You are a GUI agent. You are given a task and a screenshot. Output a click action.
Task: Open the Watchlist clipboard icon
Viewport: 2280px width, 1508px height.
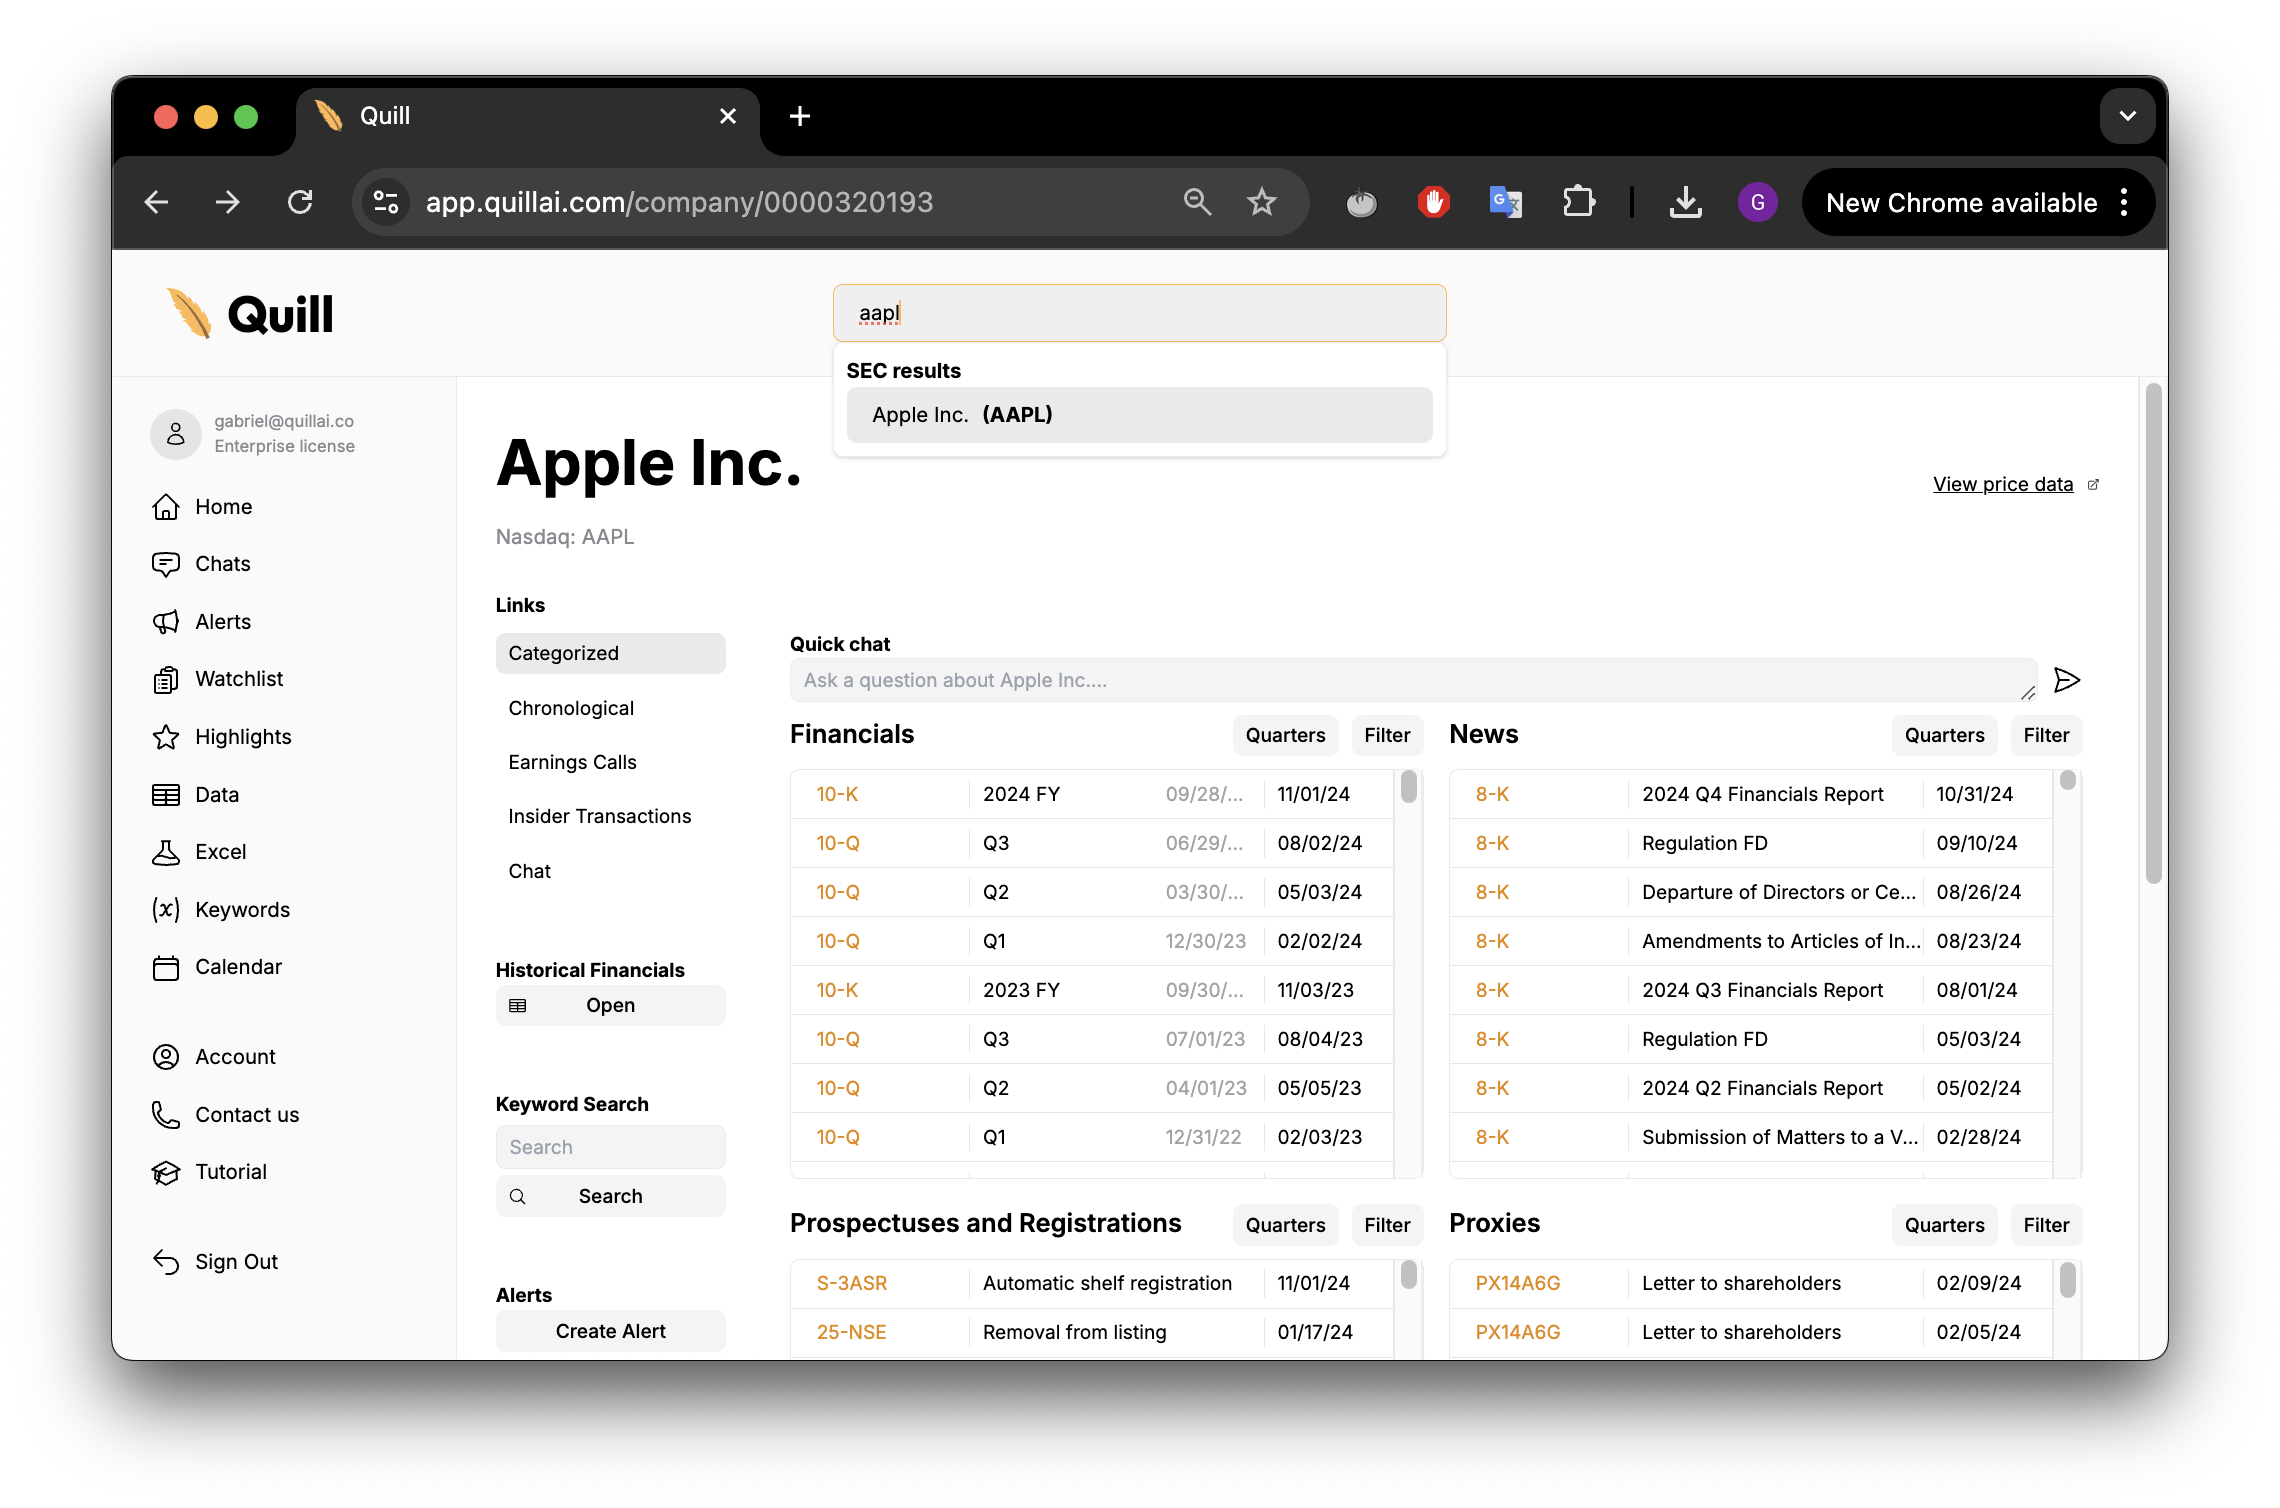click(166, 679)
